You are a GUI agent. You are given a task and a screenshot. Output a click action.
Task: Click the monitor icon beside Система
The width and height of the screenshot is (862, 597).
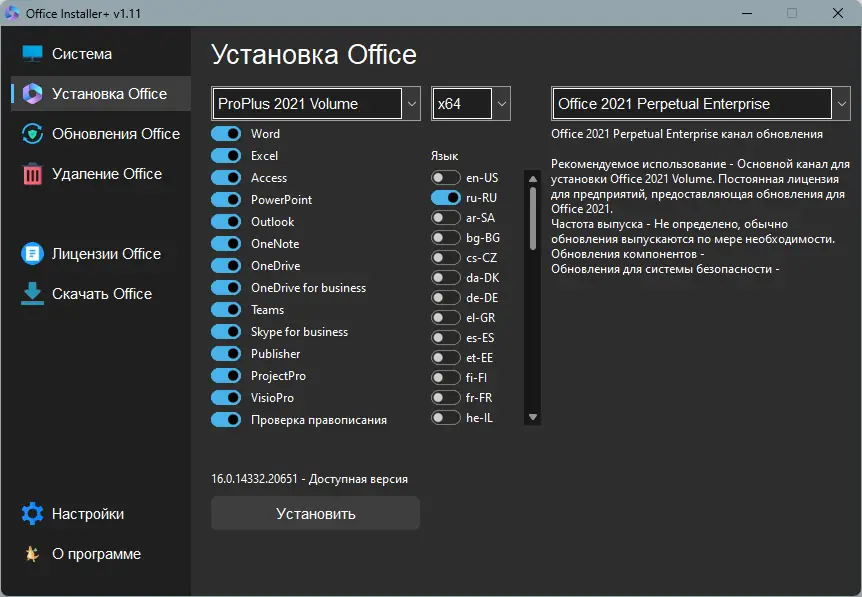click(33, 54)
